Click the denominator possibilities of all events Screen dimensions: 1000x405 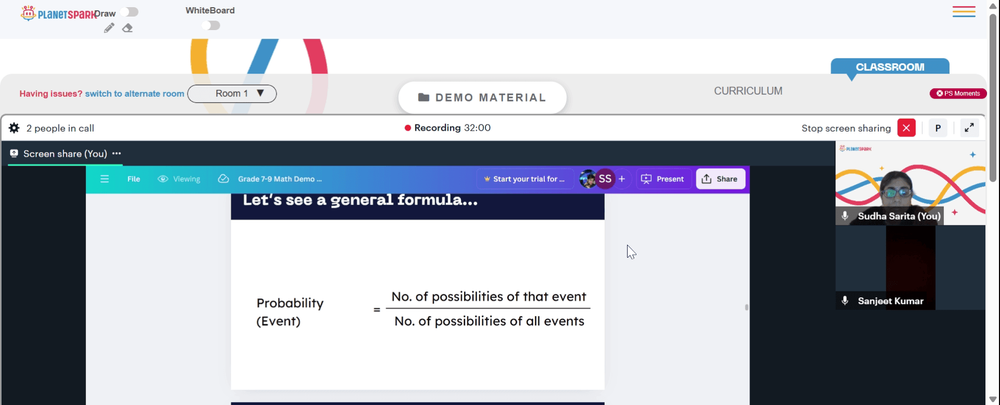[489, 321]
